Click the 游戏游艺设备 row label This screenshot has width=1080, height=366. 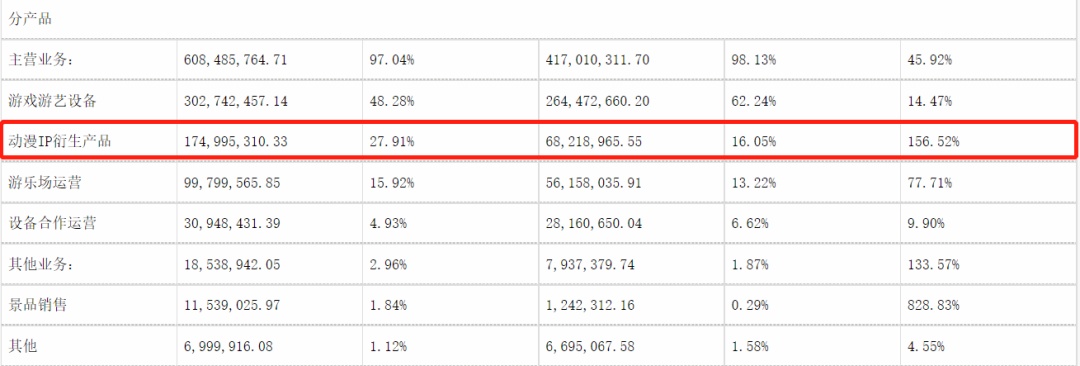(x=52, y=101)
